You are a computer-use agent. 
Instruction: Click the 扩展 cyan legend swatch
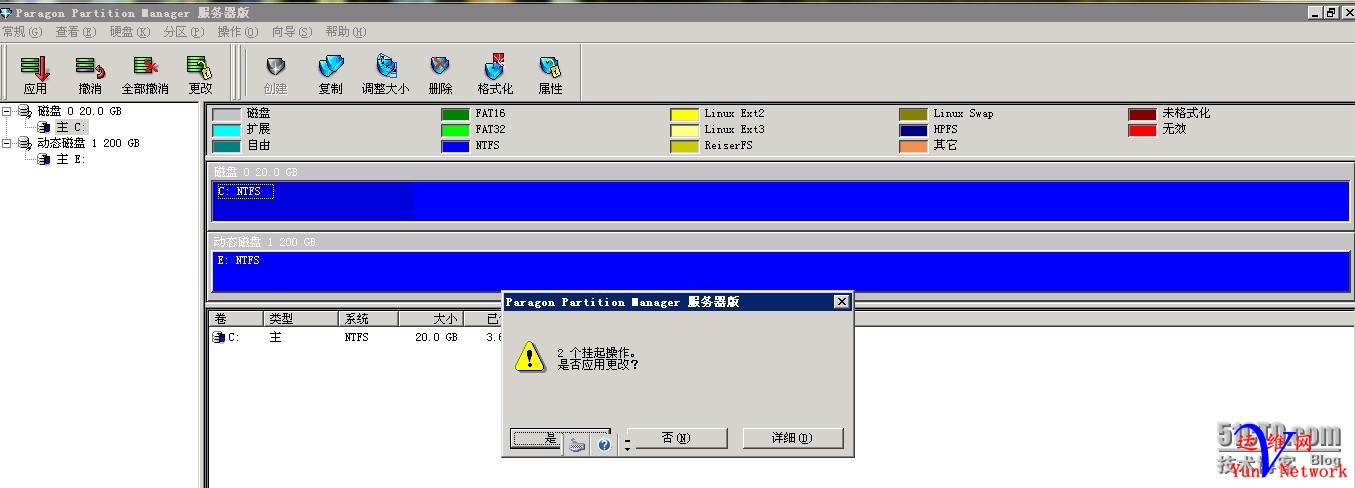(227, 130)
